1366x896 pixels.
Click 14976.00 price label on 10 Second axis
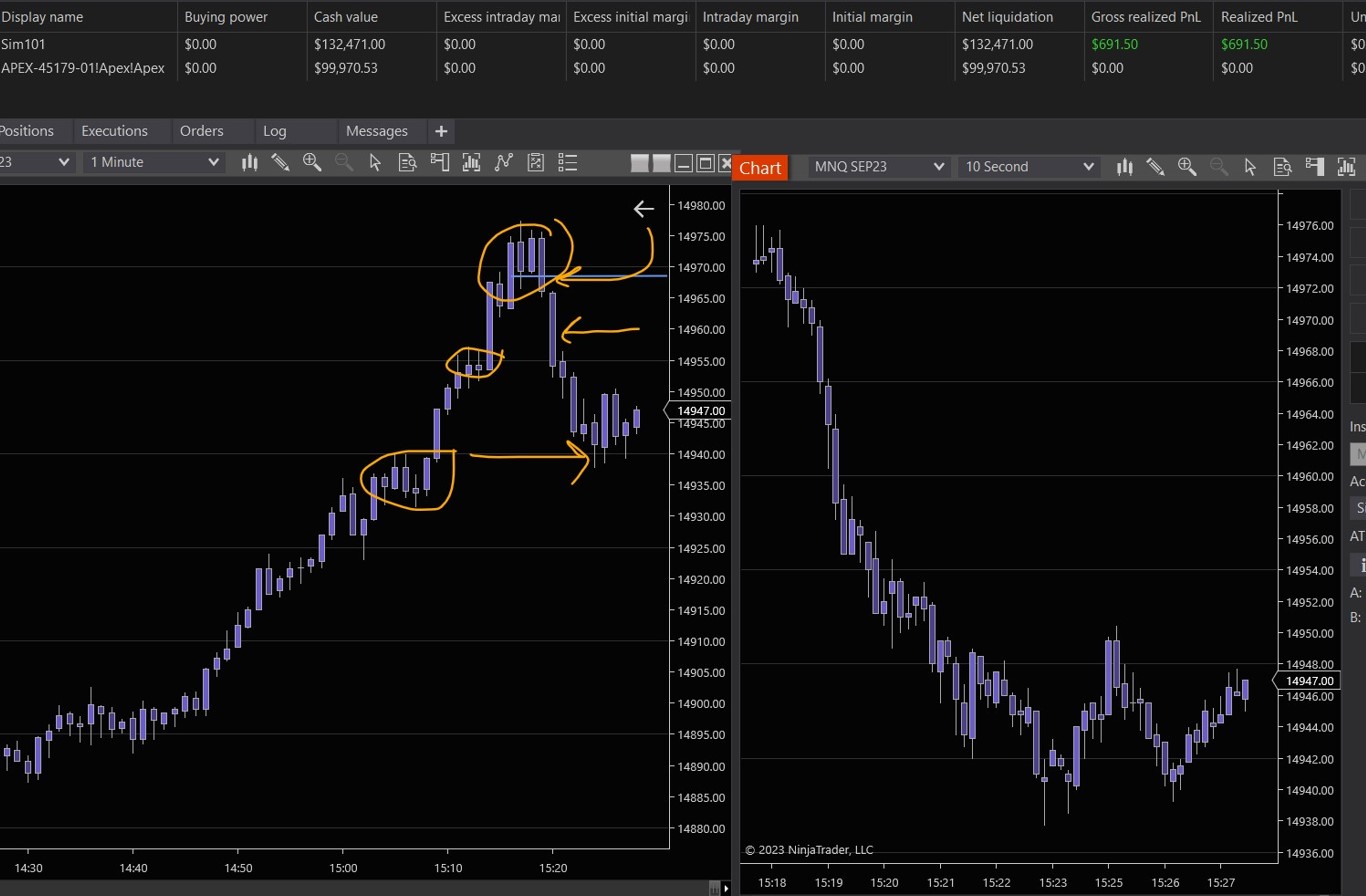(x=1310, y=225)
